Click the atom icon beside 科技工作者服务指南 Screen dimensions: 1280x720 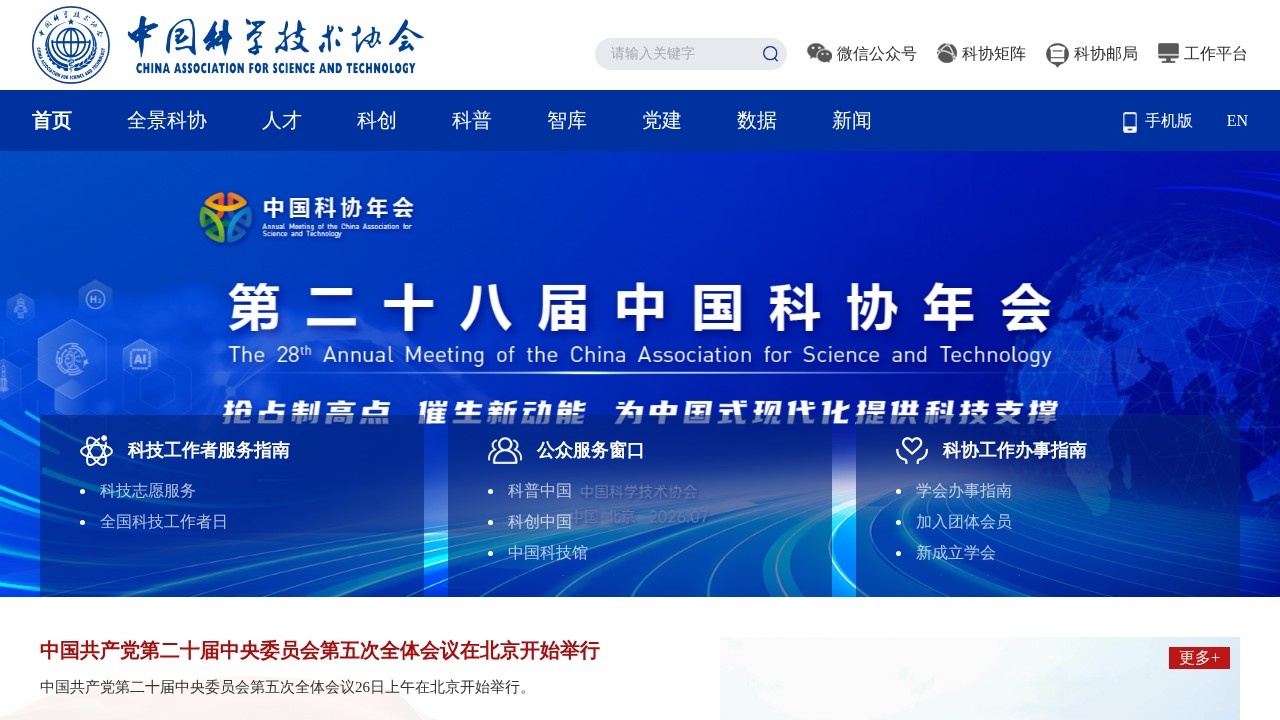pos(97,451)
